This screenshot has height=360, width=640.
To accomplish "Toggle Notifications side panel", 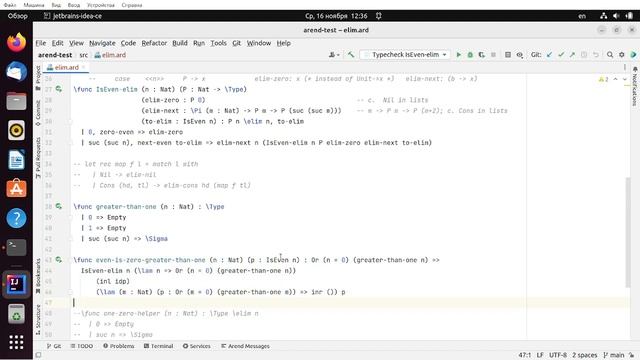I will [635, 87].
